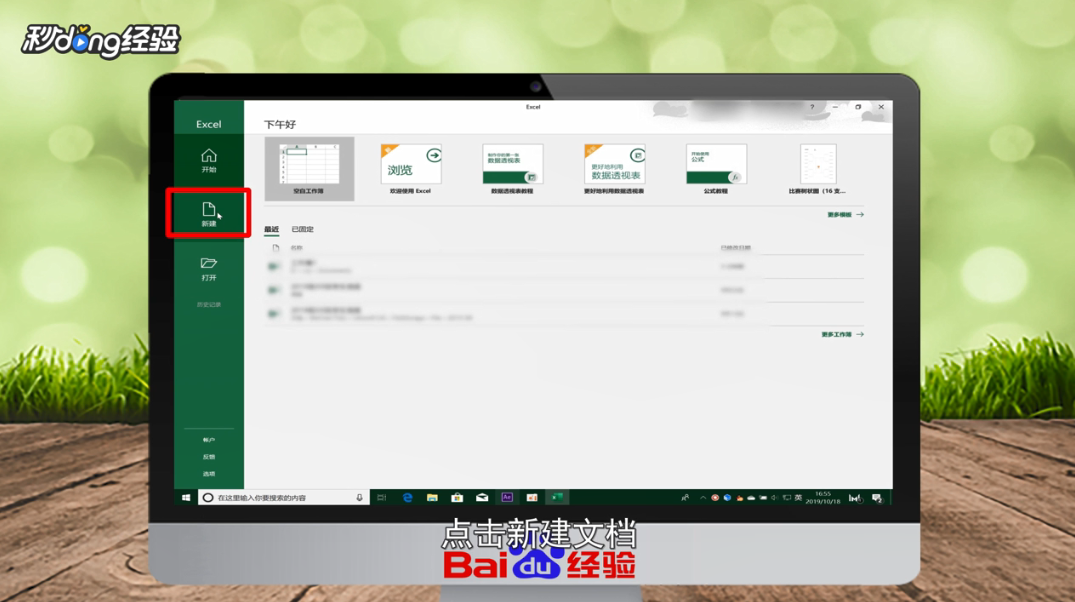1075x602 pixels.
Task: Click the 英 input language indicator
Action: point(798,498)
